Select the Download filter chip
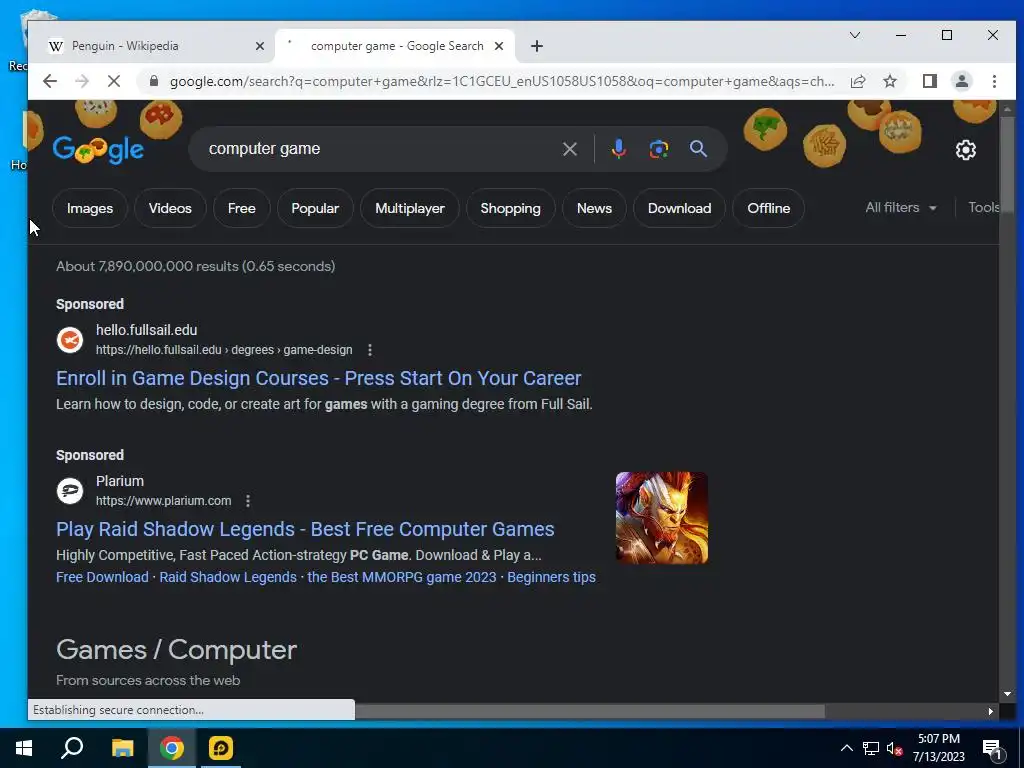The image size is (1024, 768). 679,208
